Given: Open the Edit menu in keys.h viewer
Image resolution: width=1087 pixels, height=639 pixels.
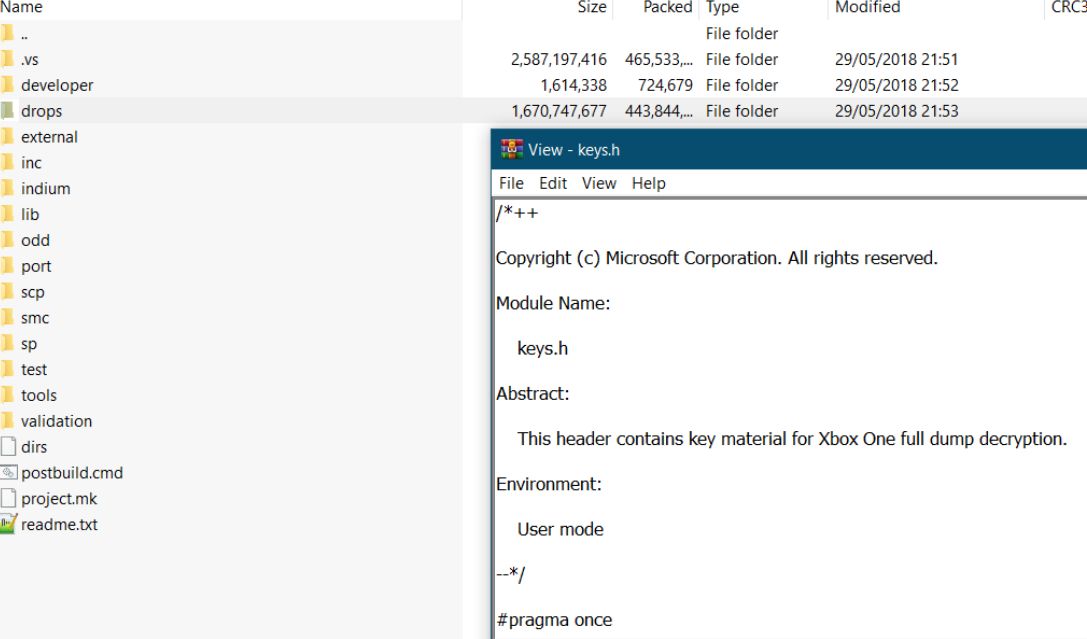Looking at the screenshot, I should pyautogui.click(x=553, y=183).
